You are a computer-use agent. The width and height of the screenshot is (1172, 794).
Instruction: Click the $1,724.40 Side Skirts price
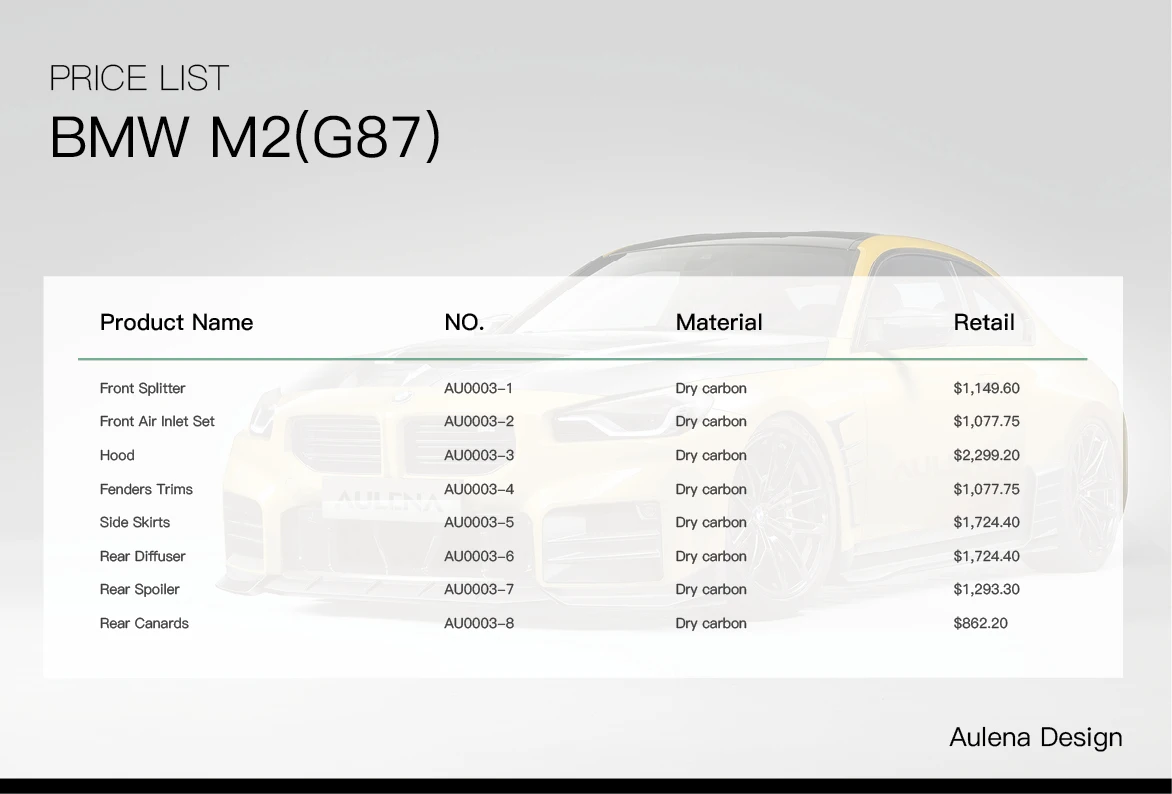coord(986,522)
